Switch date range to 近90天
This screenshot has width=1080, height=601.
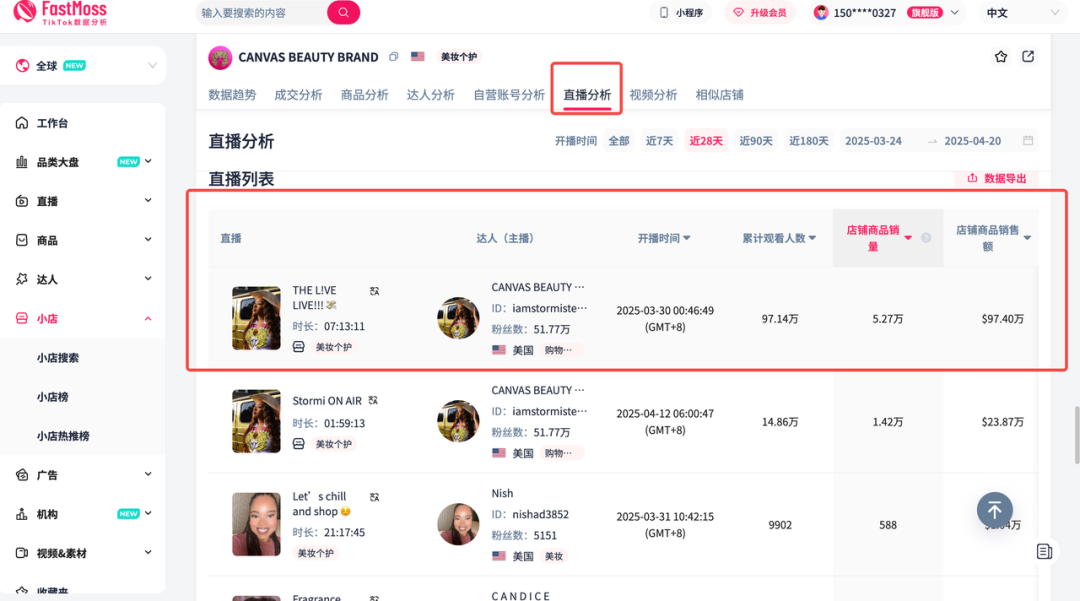point(757,141)
